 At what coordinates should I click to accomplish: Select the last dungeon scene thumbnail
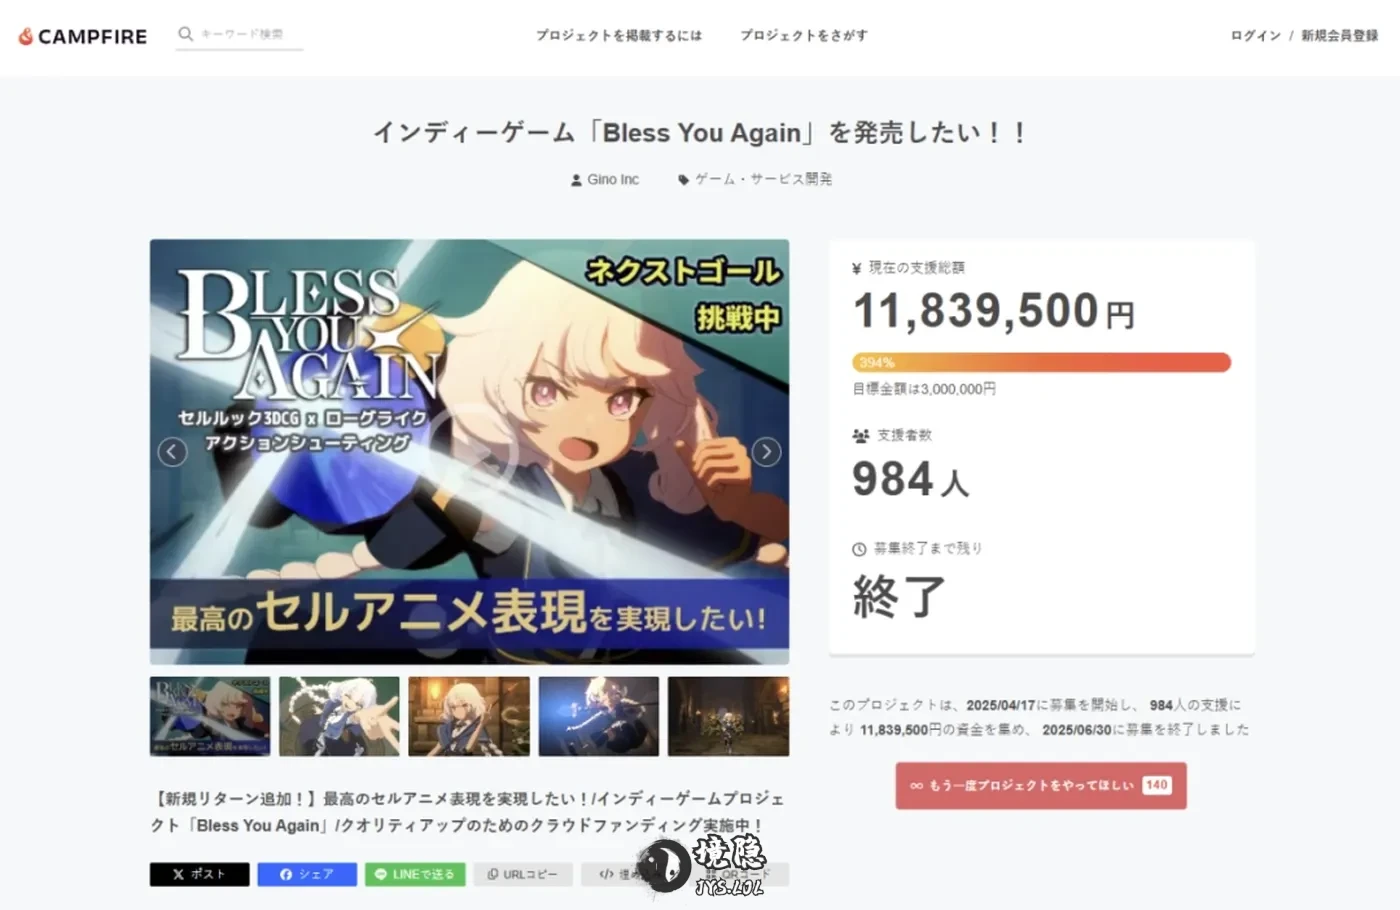point(728,716)
